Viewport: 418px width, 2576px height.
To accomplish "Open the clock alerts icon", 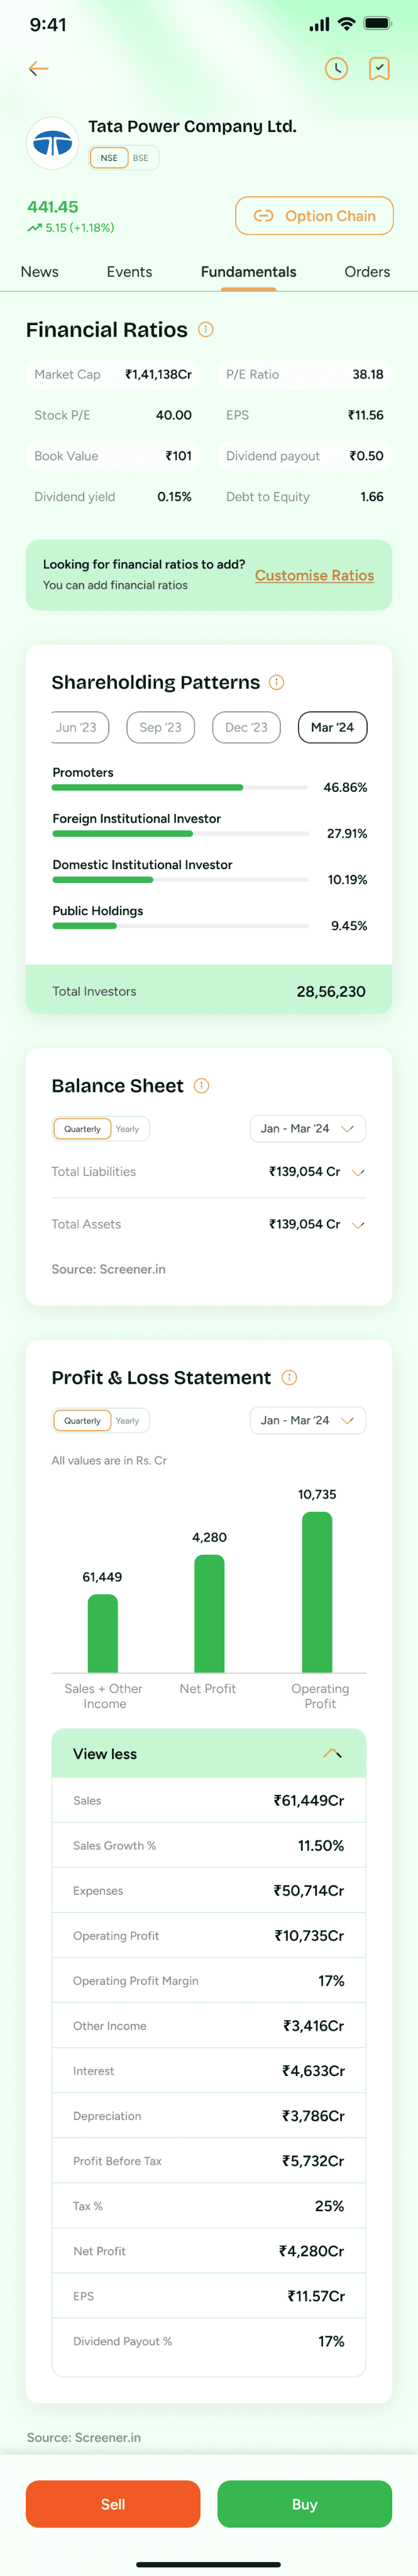I will [x=336, y=68].
